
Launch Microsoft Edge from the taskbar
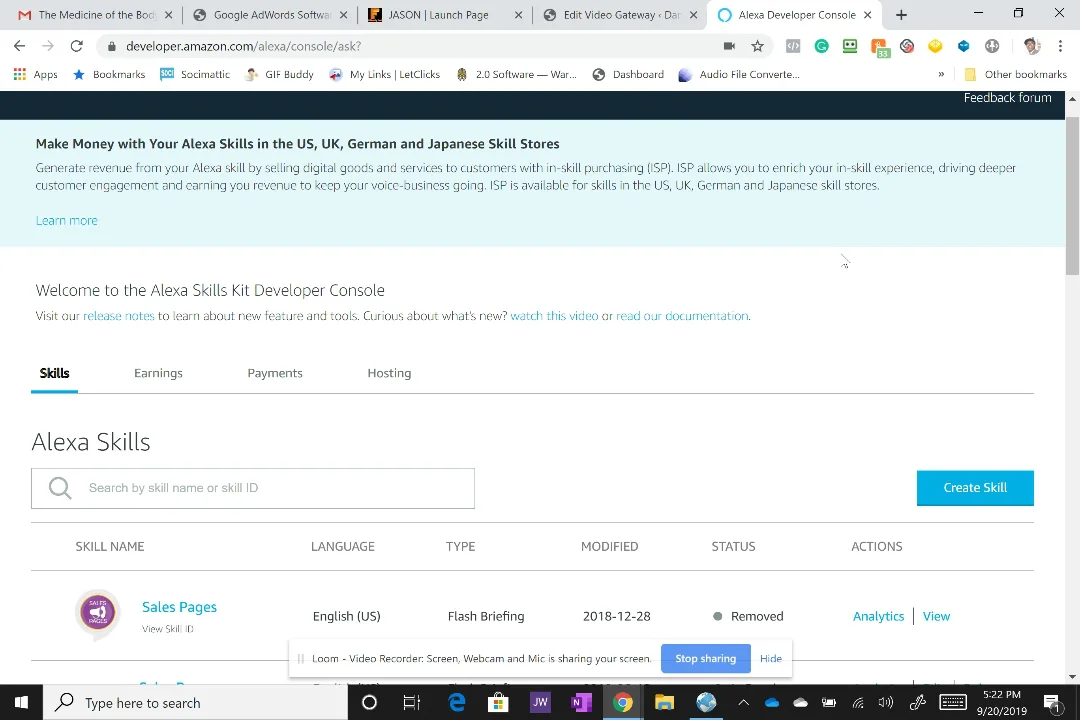[456, 703]
